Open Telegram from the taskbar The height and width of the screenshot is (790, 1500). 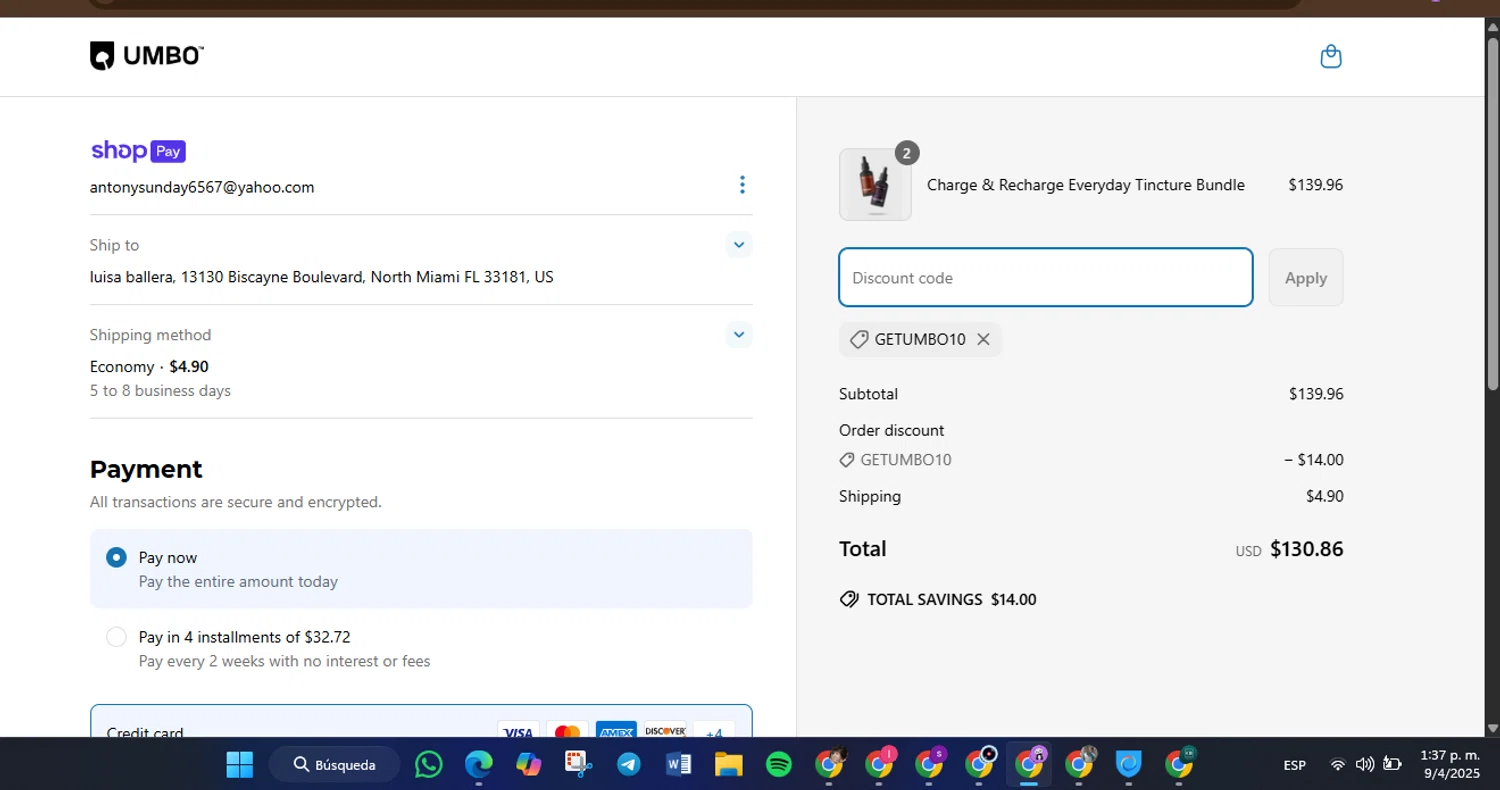click(629, 765)
